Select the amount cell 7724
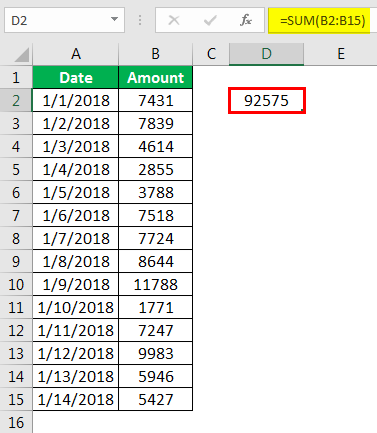Image resolution: width=377 pixels, height=433 pixels. [x=156, y=238]
